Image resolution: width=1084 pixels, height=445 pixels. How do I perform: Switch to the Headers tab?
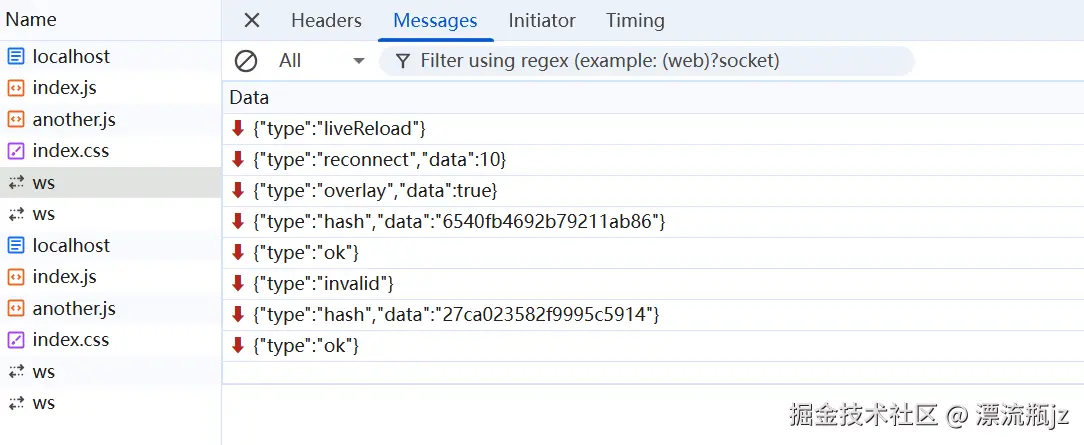(x=326, y=21)
